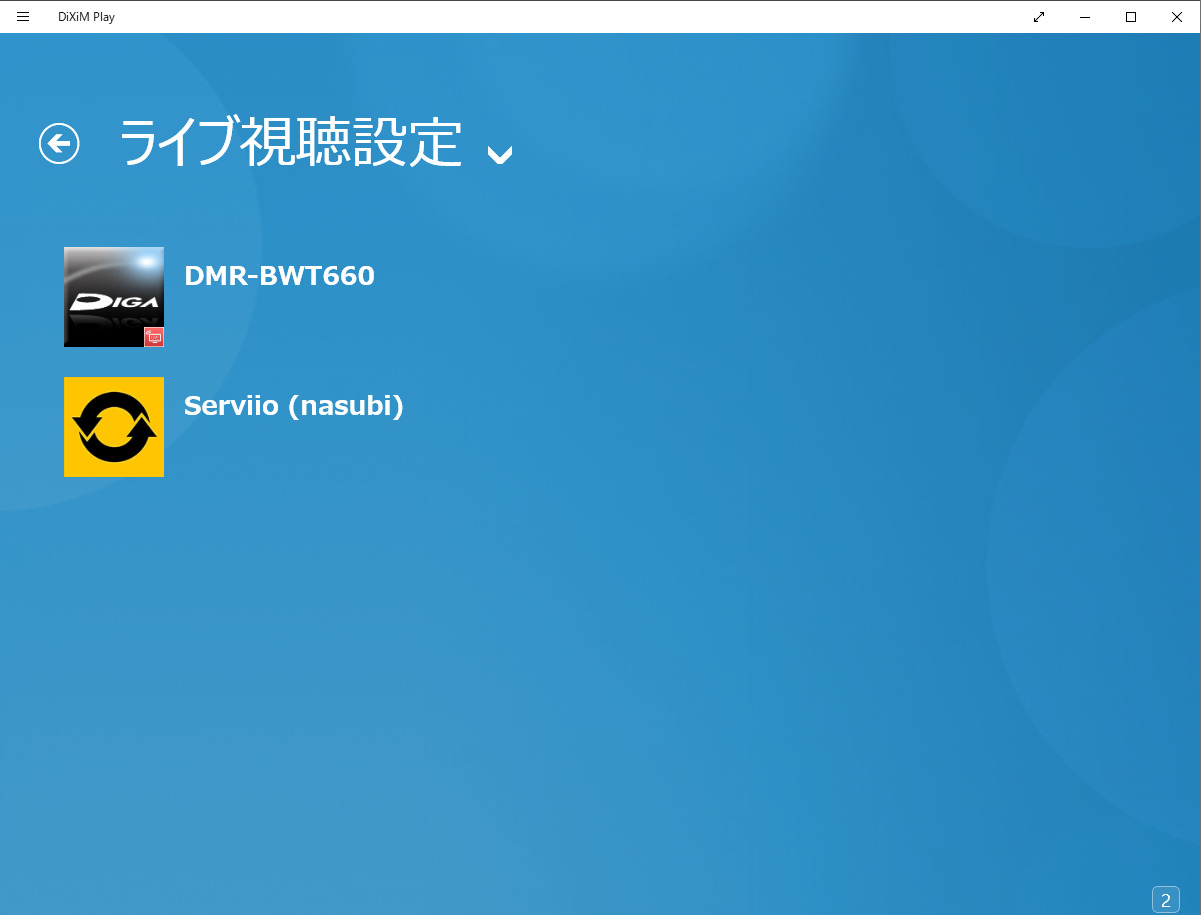The image size is (1201, 915).
Task: Maximize the DiXiM Play window
Action: pos(1131,16)
